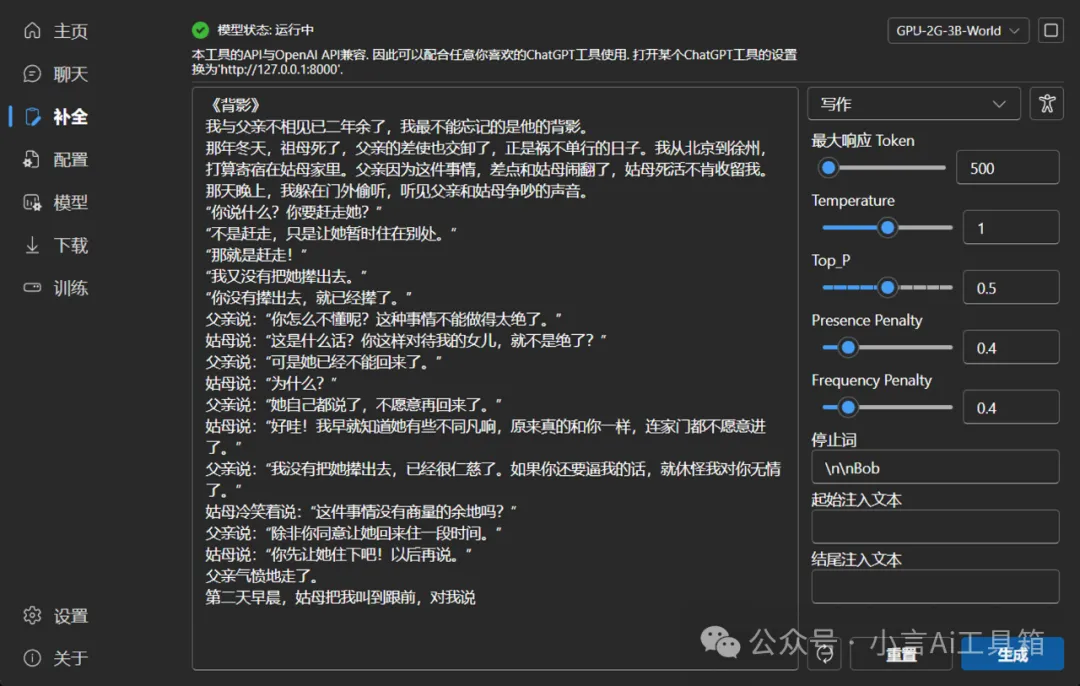Open the 关于 about info icon

(x=33, y=658)
